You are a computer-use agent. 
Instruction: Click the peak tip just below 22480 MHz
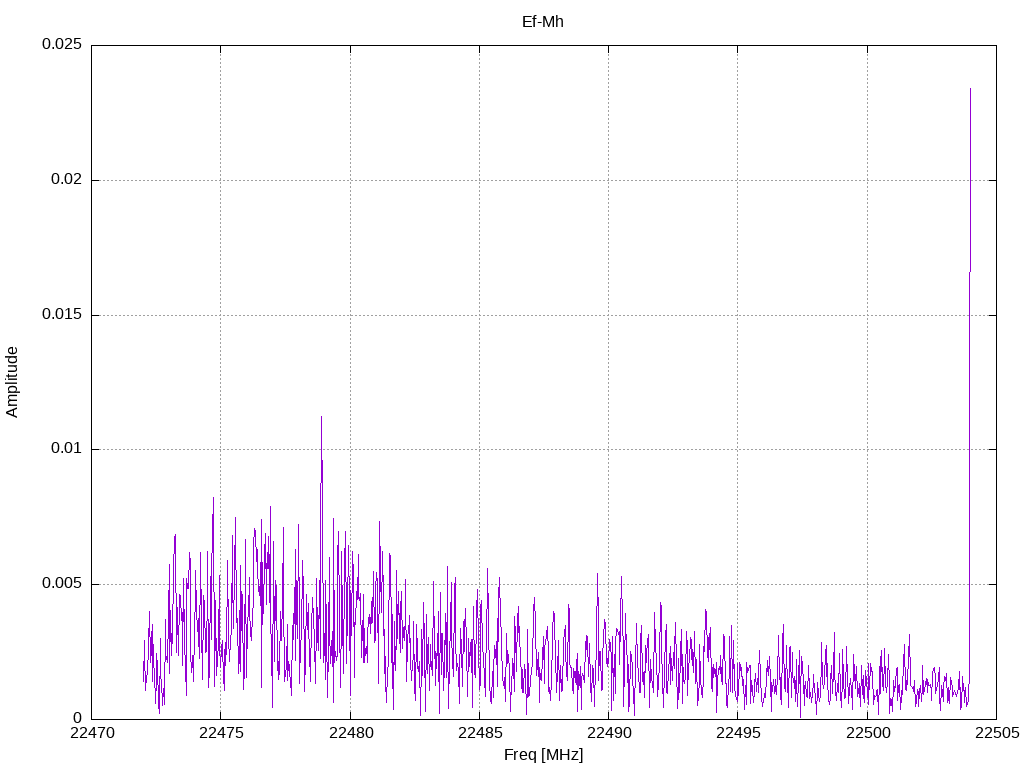coord(321,417)
